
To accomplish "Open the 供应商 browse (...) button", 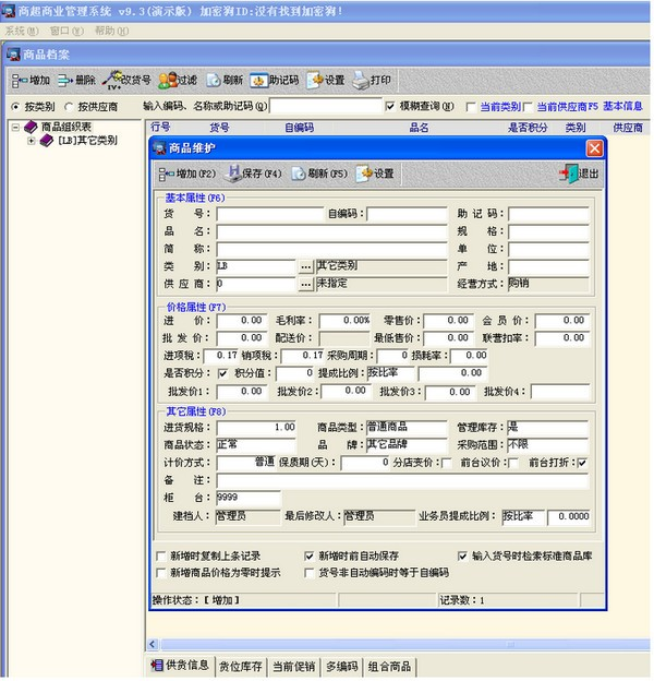I will click(x=306, y=284).
